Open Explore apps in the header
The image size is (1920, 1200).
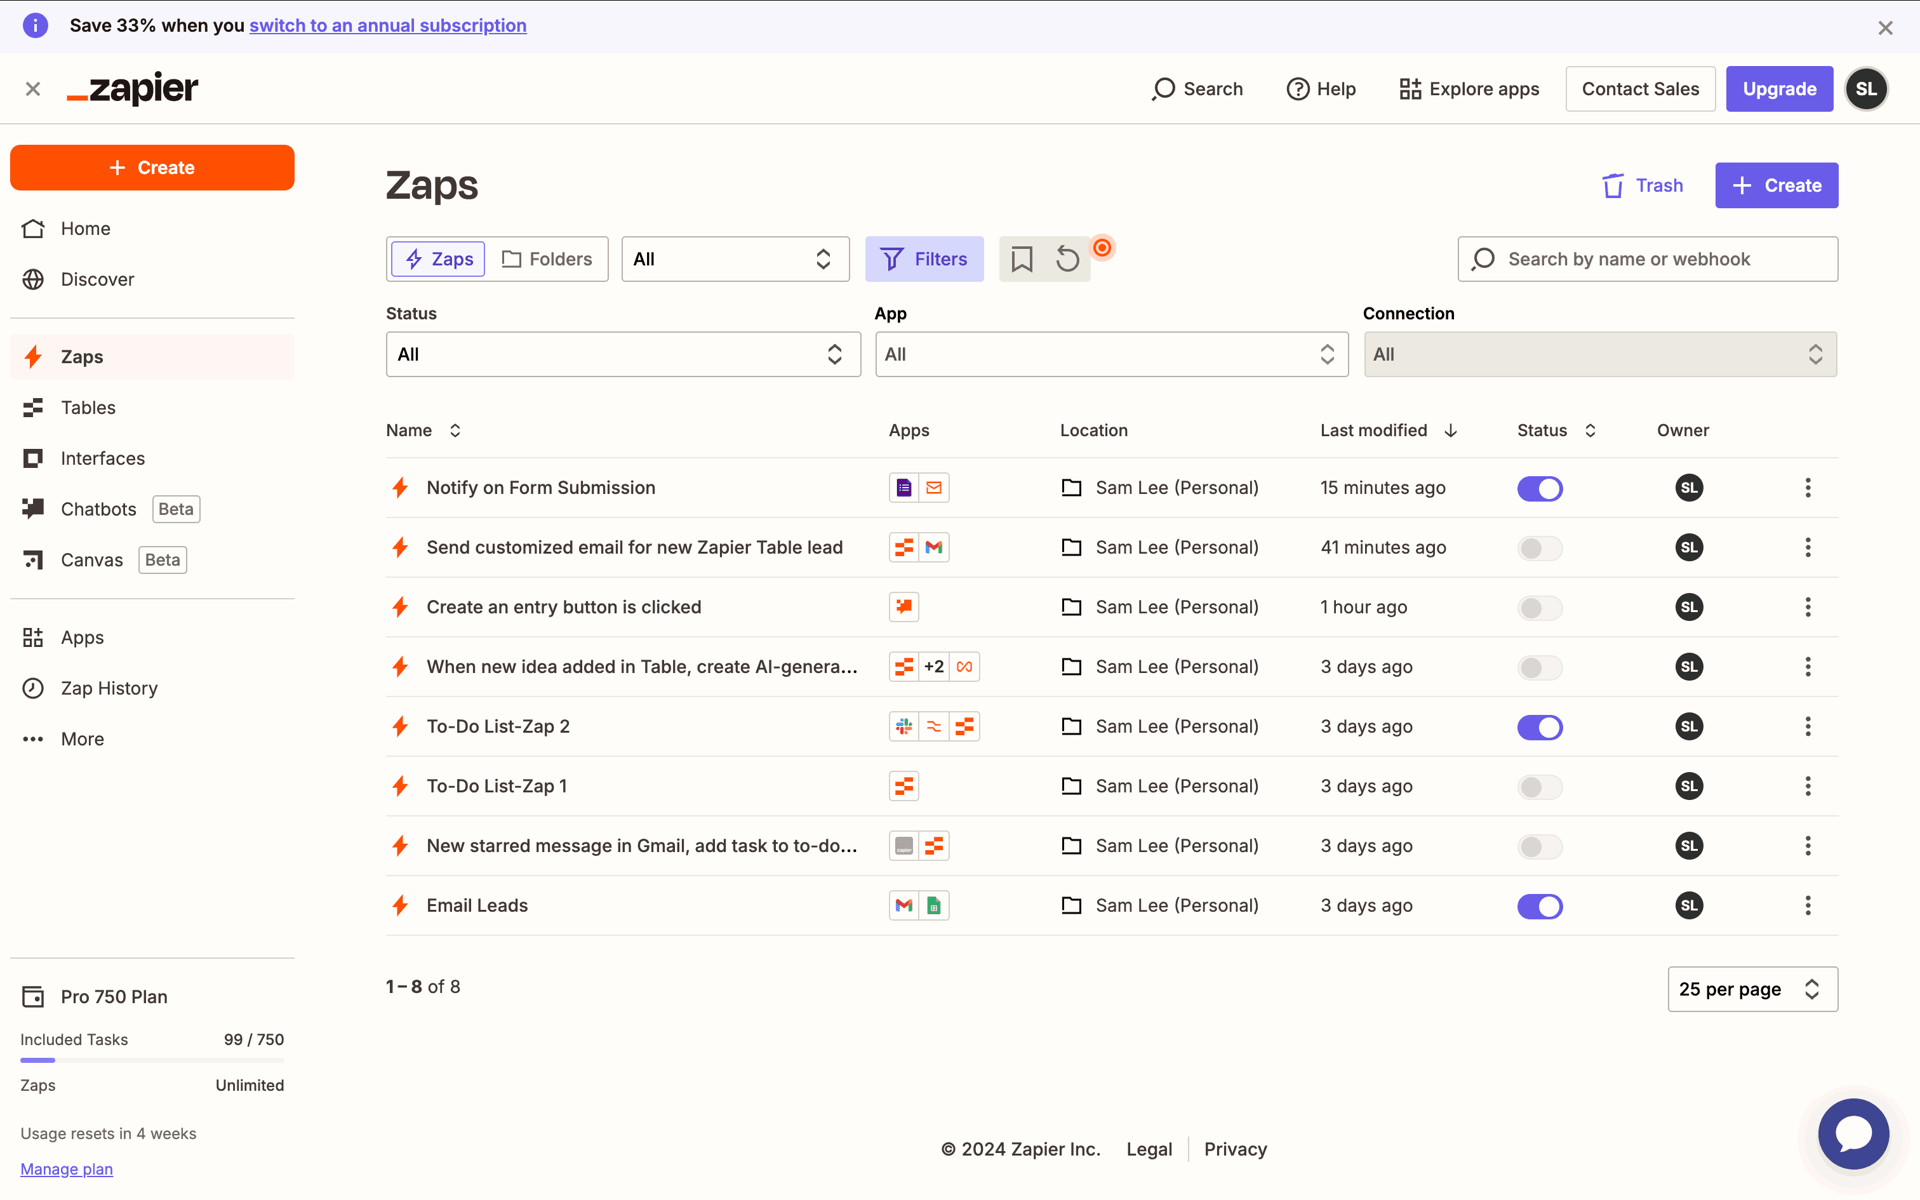point(1469,89)
